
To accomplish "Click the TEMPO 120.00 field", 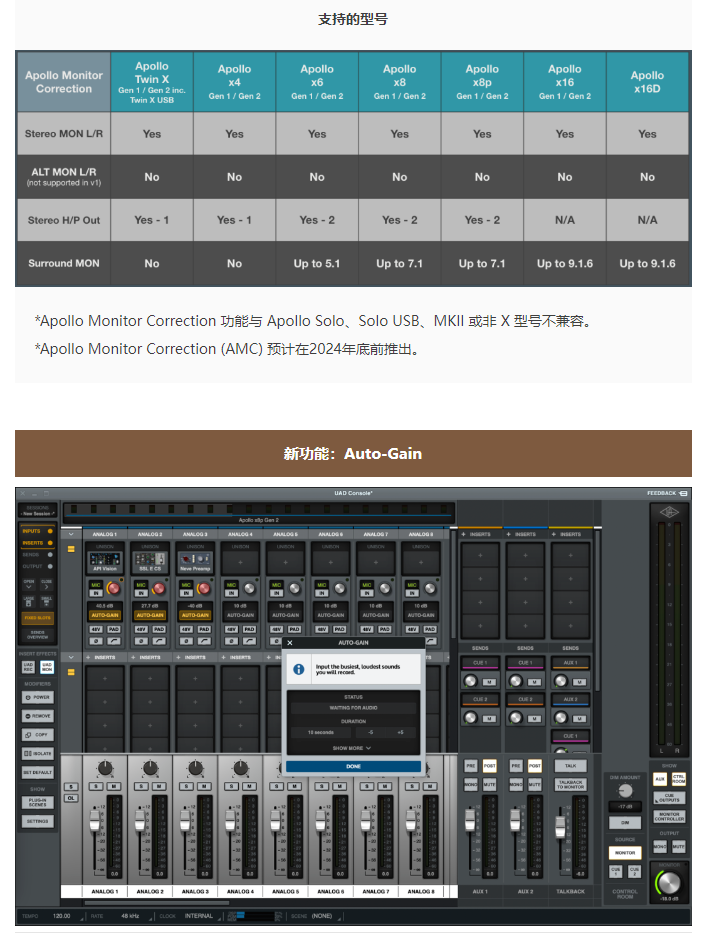I will [61, 916].
